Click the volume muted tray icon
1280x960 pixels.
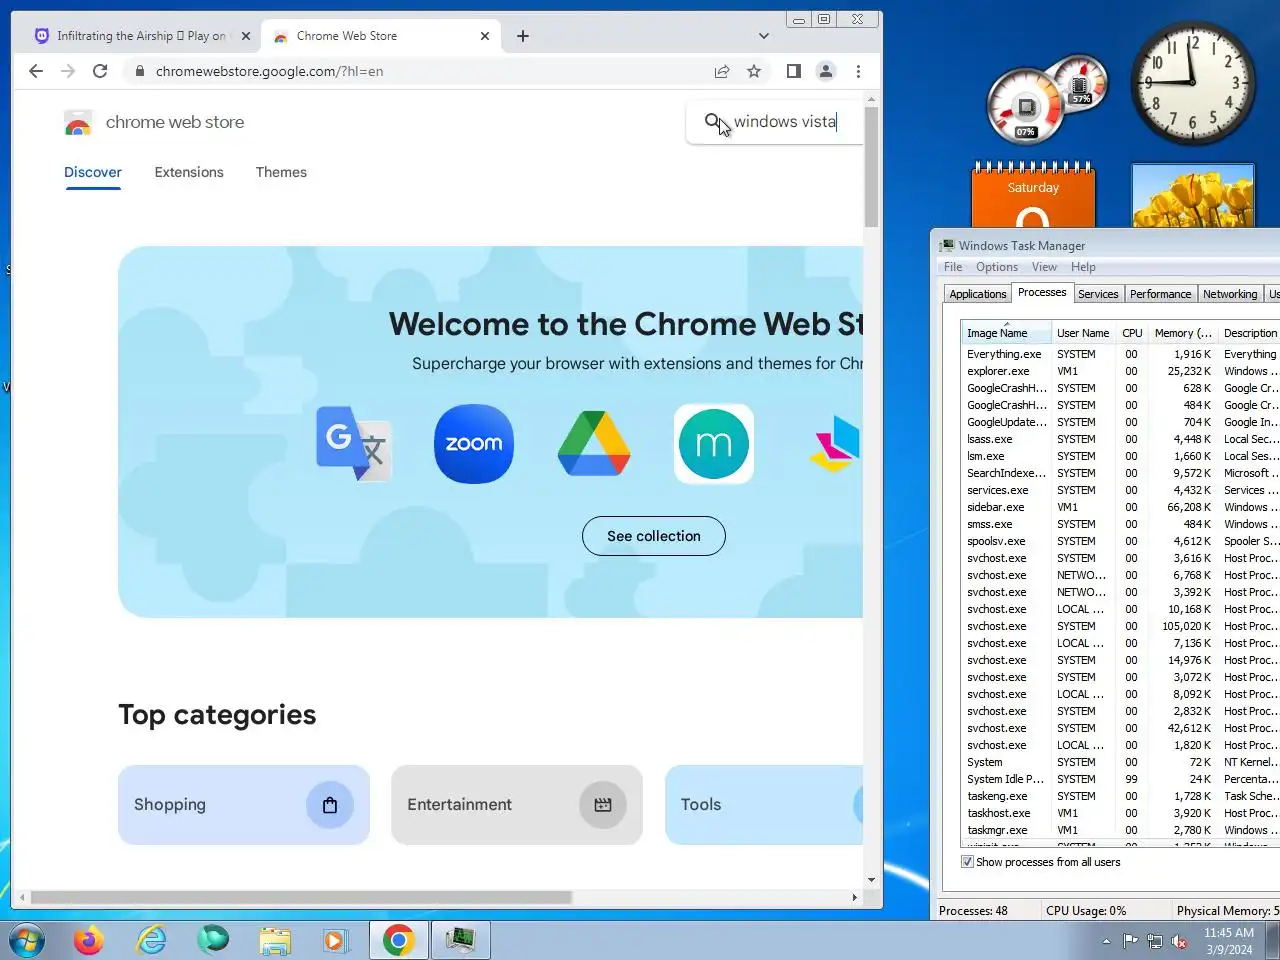pos(1179,942)
